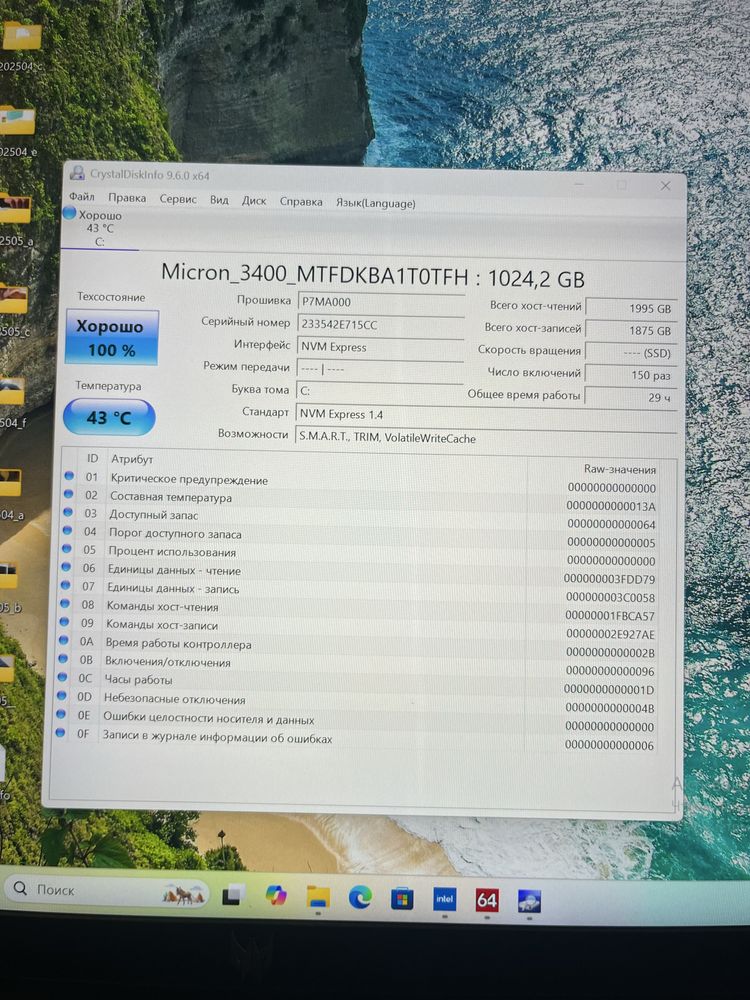Click the power-on hours value 29 ч
The height and width of the screenshot is (1000, 750).
tap(631, 397)
